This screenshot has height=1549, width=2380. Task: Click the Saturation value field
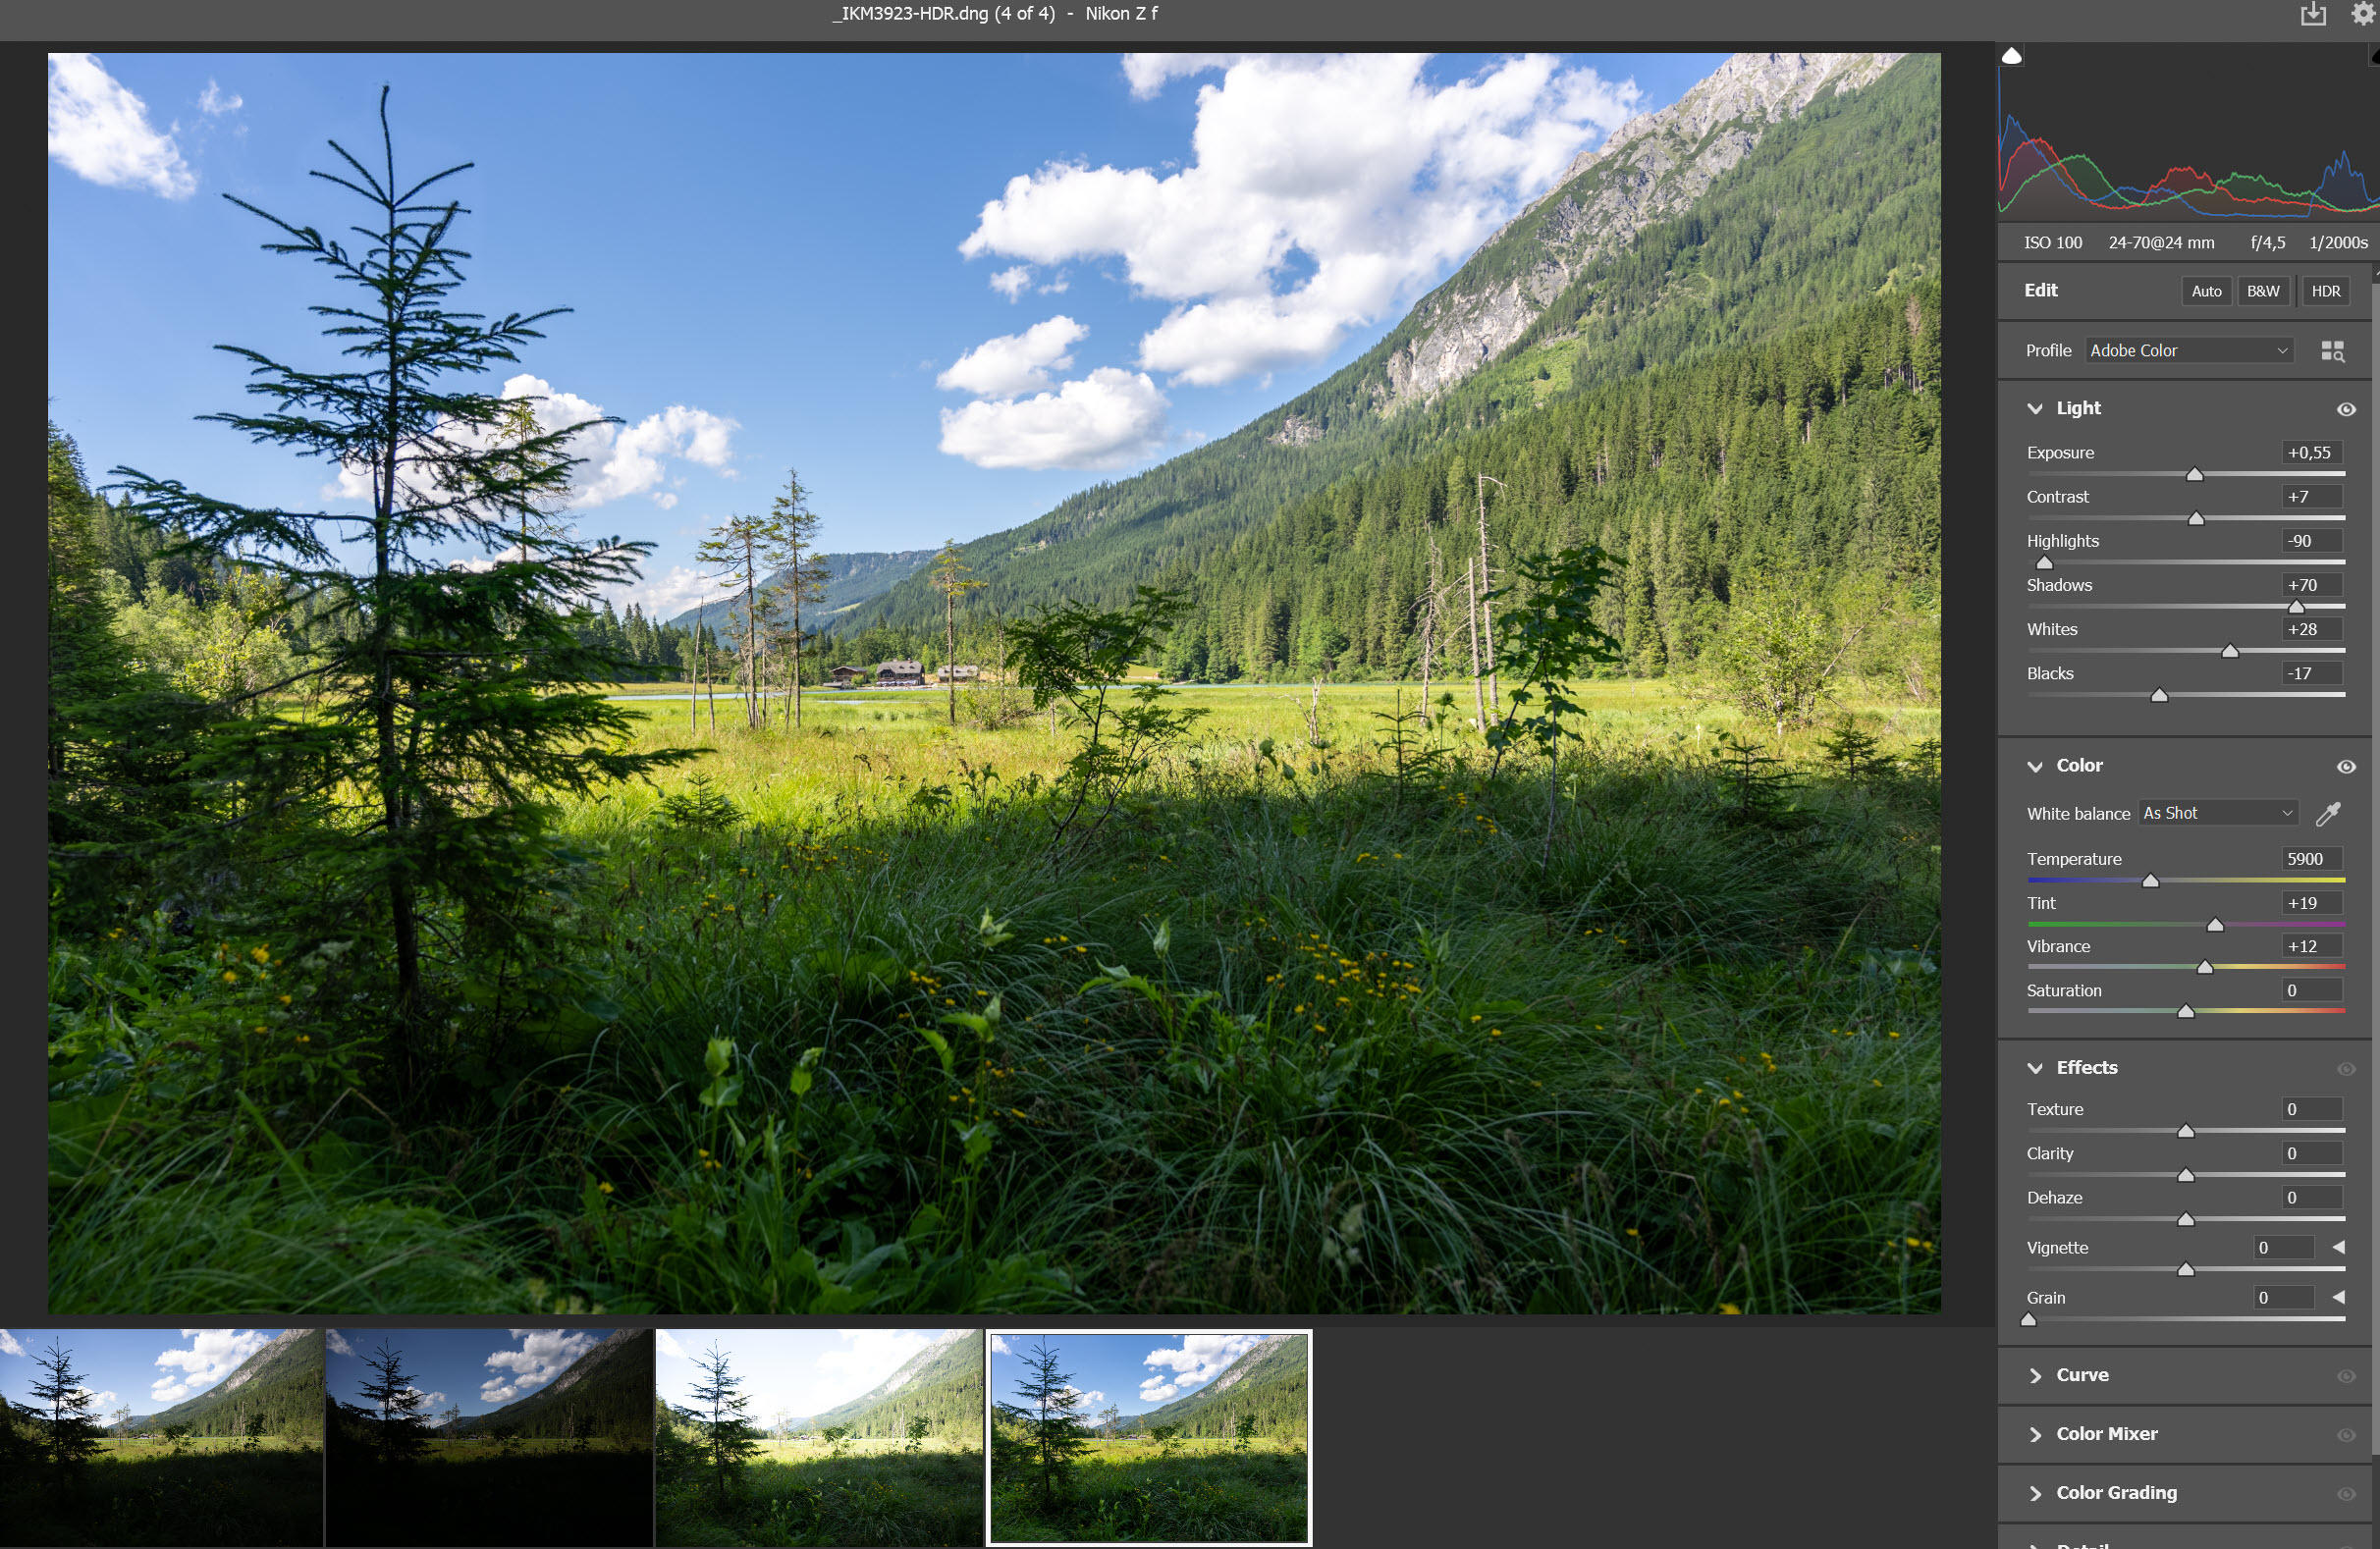click(x=2313, y=991)
